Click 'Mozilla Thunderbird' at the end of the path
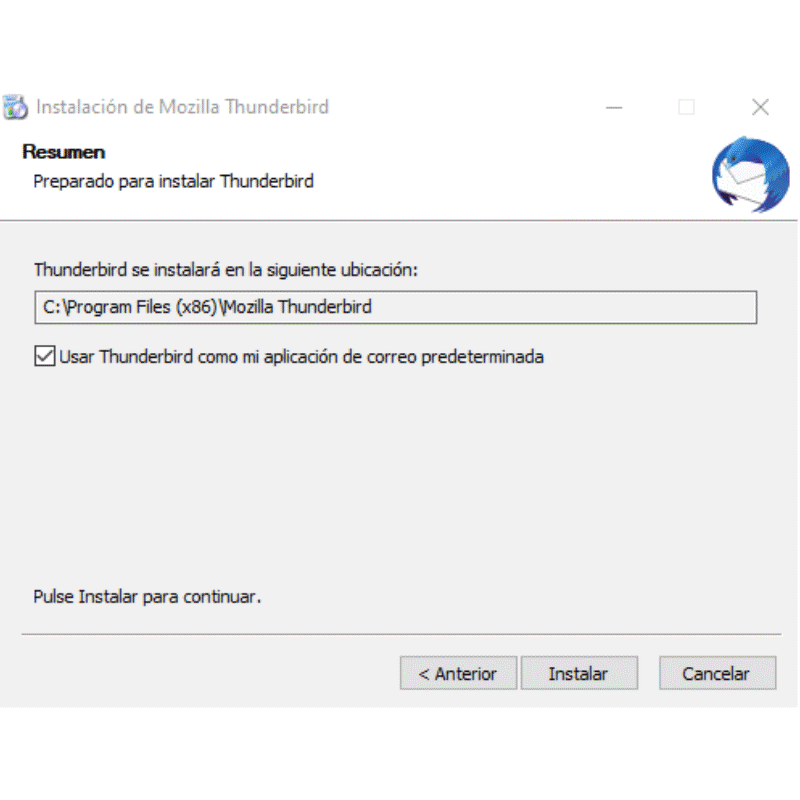Viewport: 800px width, 800px height. [298, 307]
